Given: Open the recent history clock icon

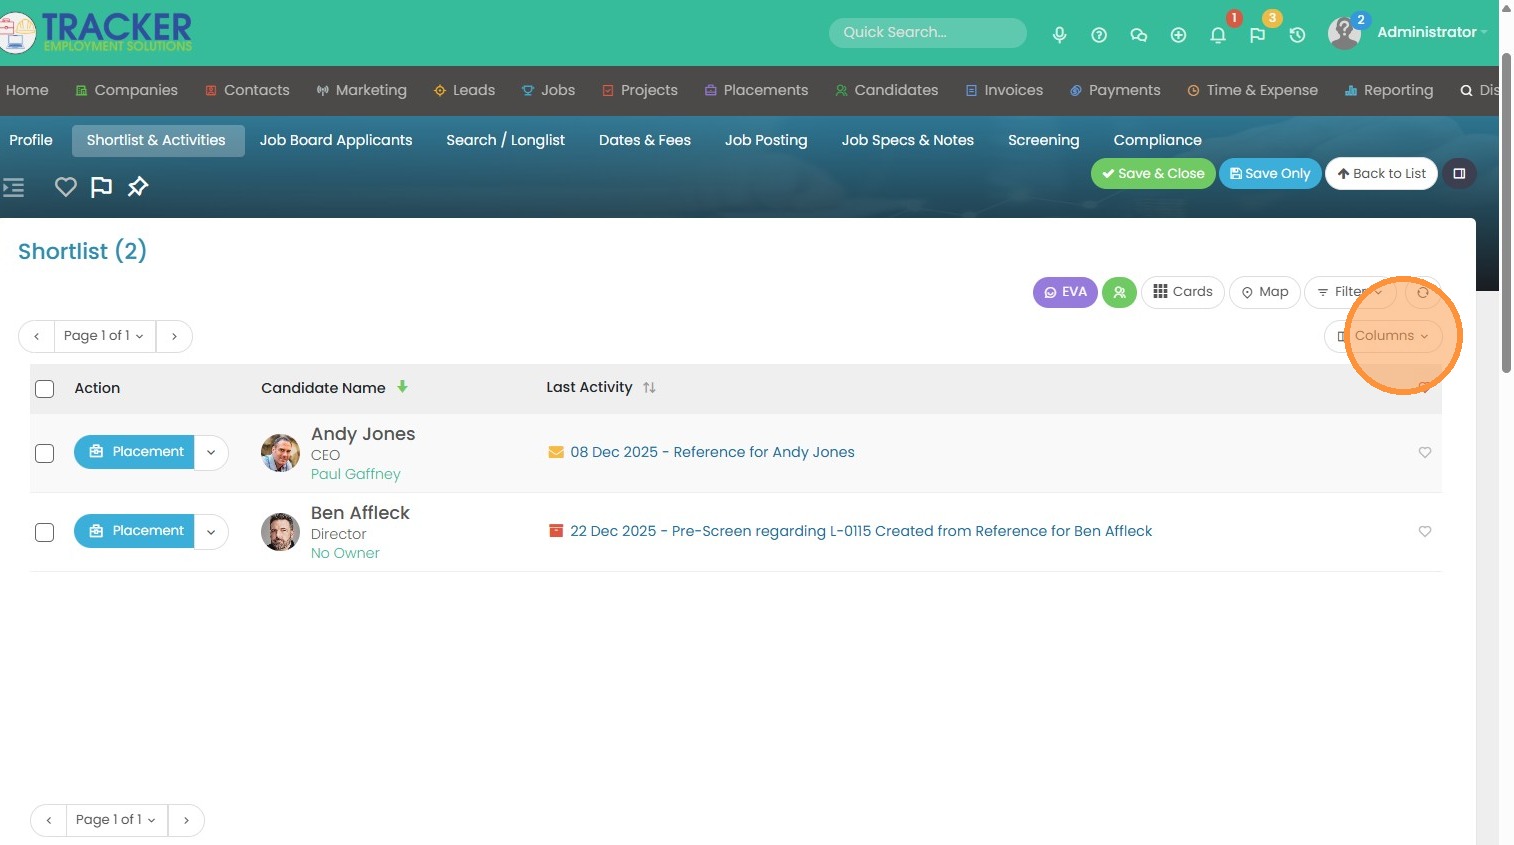Looking at the screenshot, I should pyautogui.click(x=1297, y=35).
